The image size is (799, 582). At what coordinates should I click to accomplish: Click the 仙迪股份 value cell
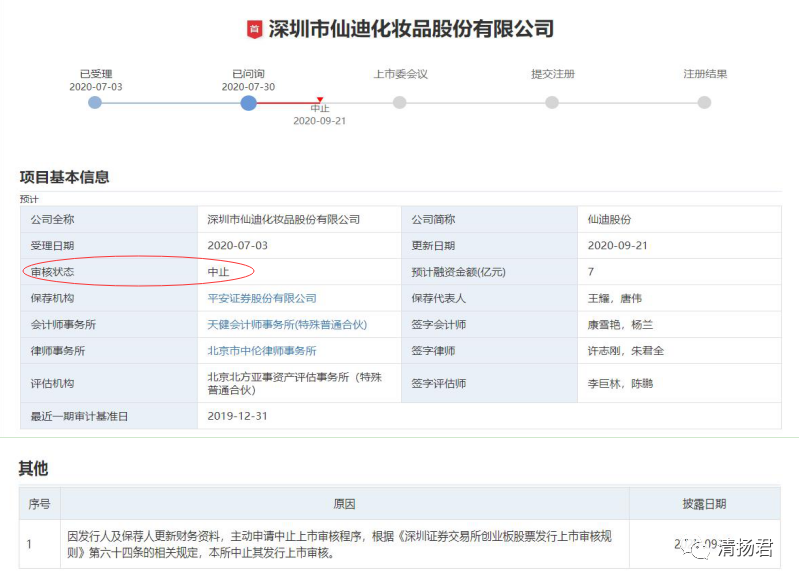(x=679, y=220)
